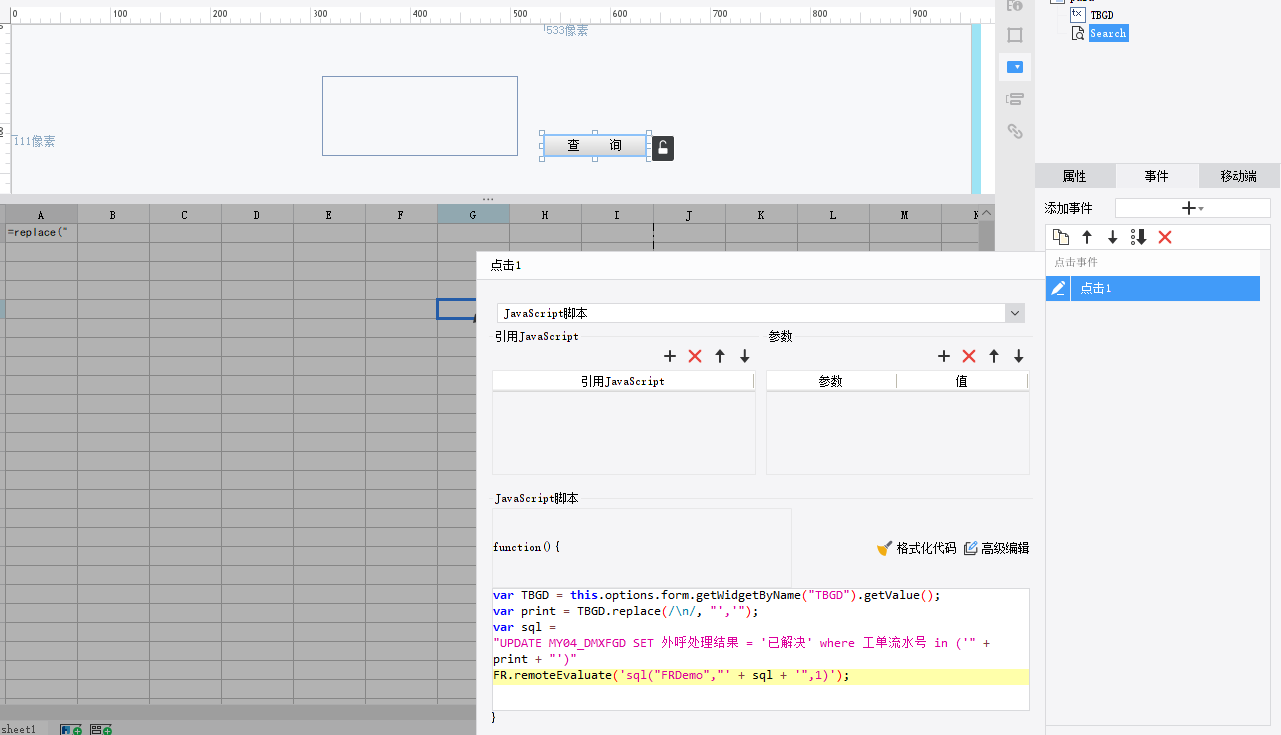1281x735 pixels.
Task: Click the 参数 column header
Action: click(831, 381)
